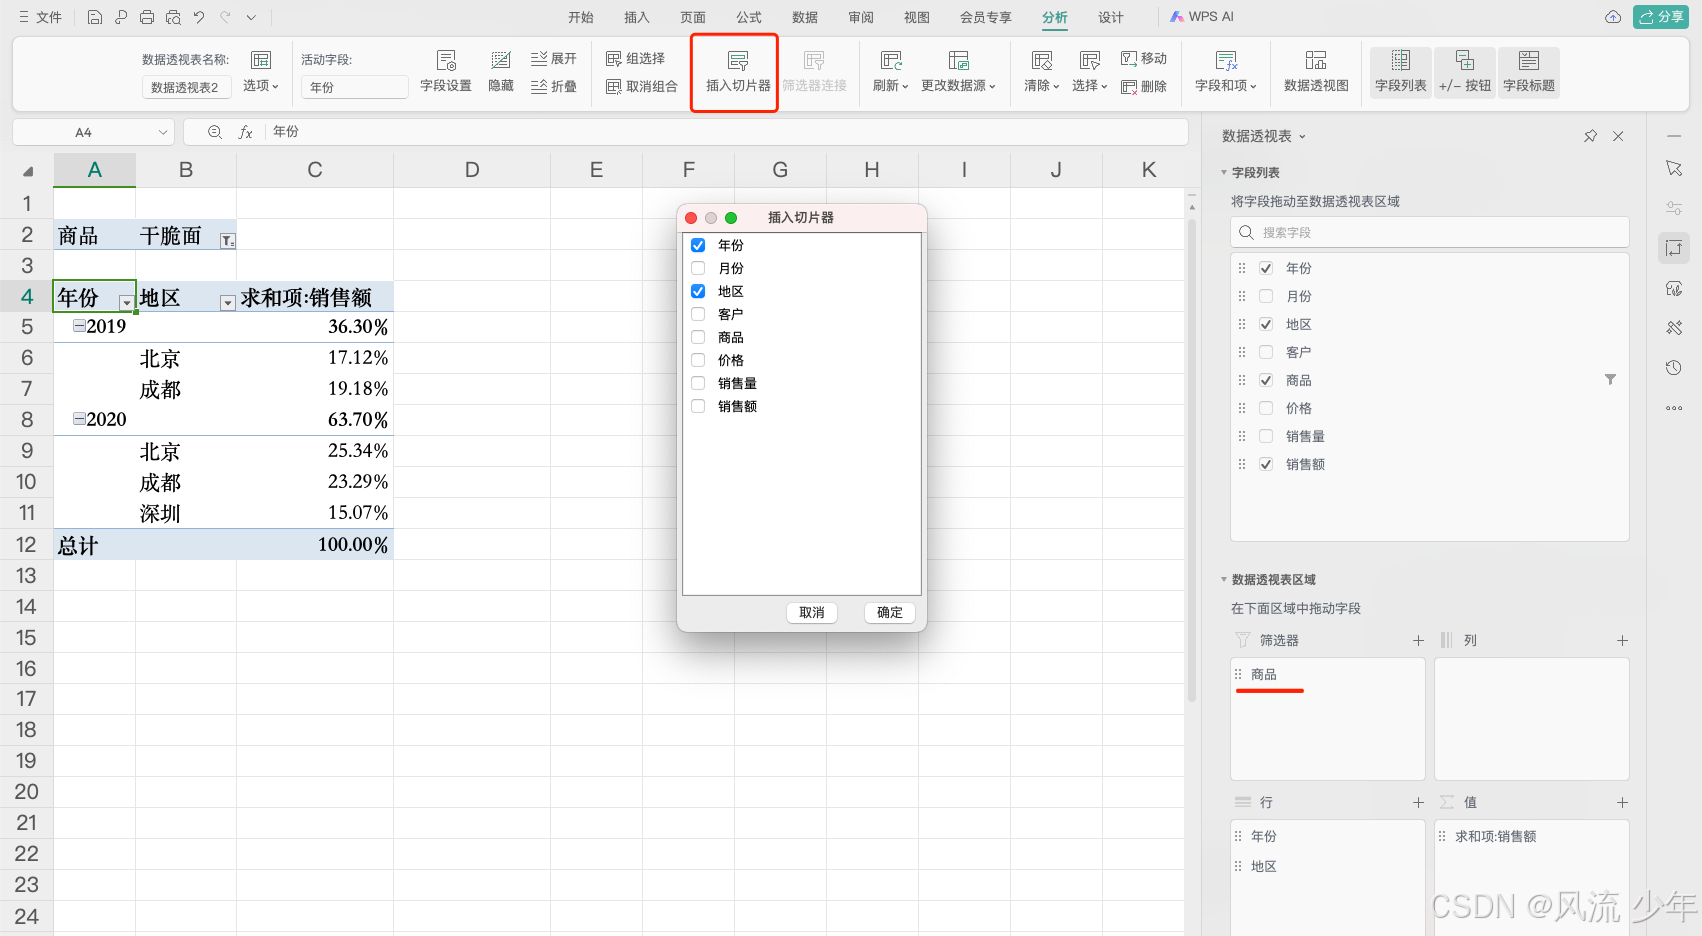Collapse the 2020 group in the pivot table
Image resolution: width=1702 pixels, height=936 pixels.
(x=78, y=419)
